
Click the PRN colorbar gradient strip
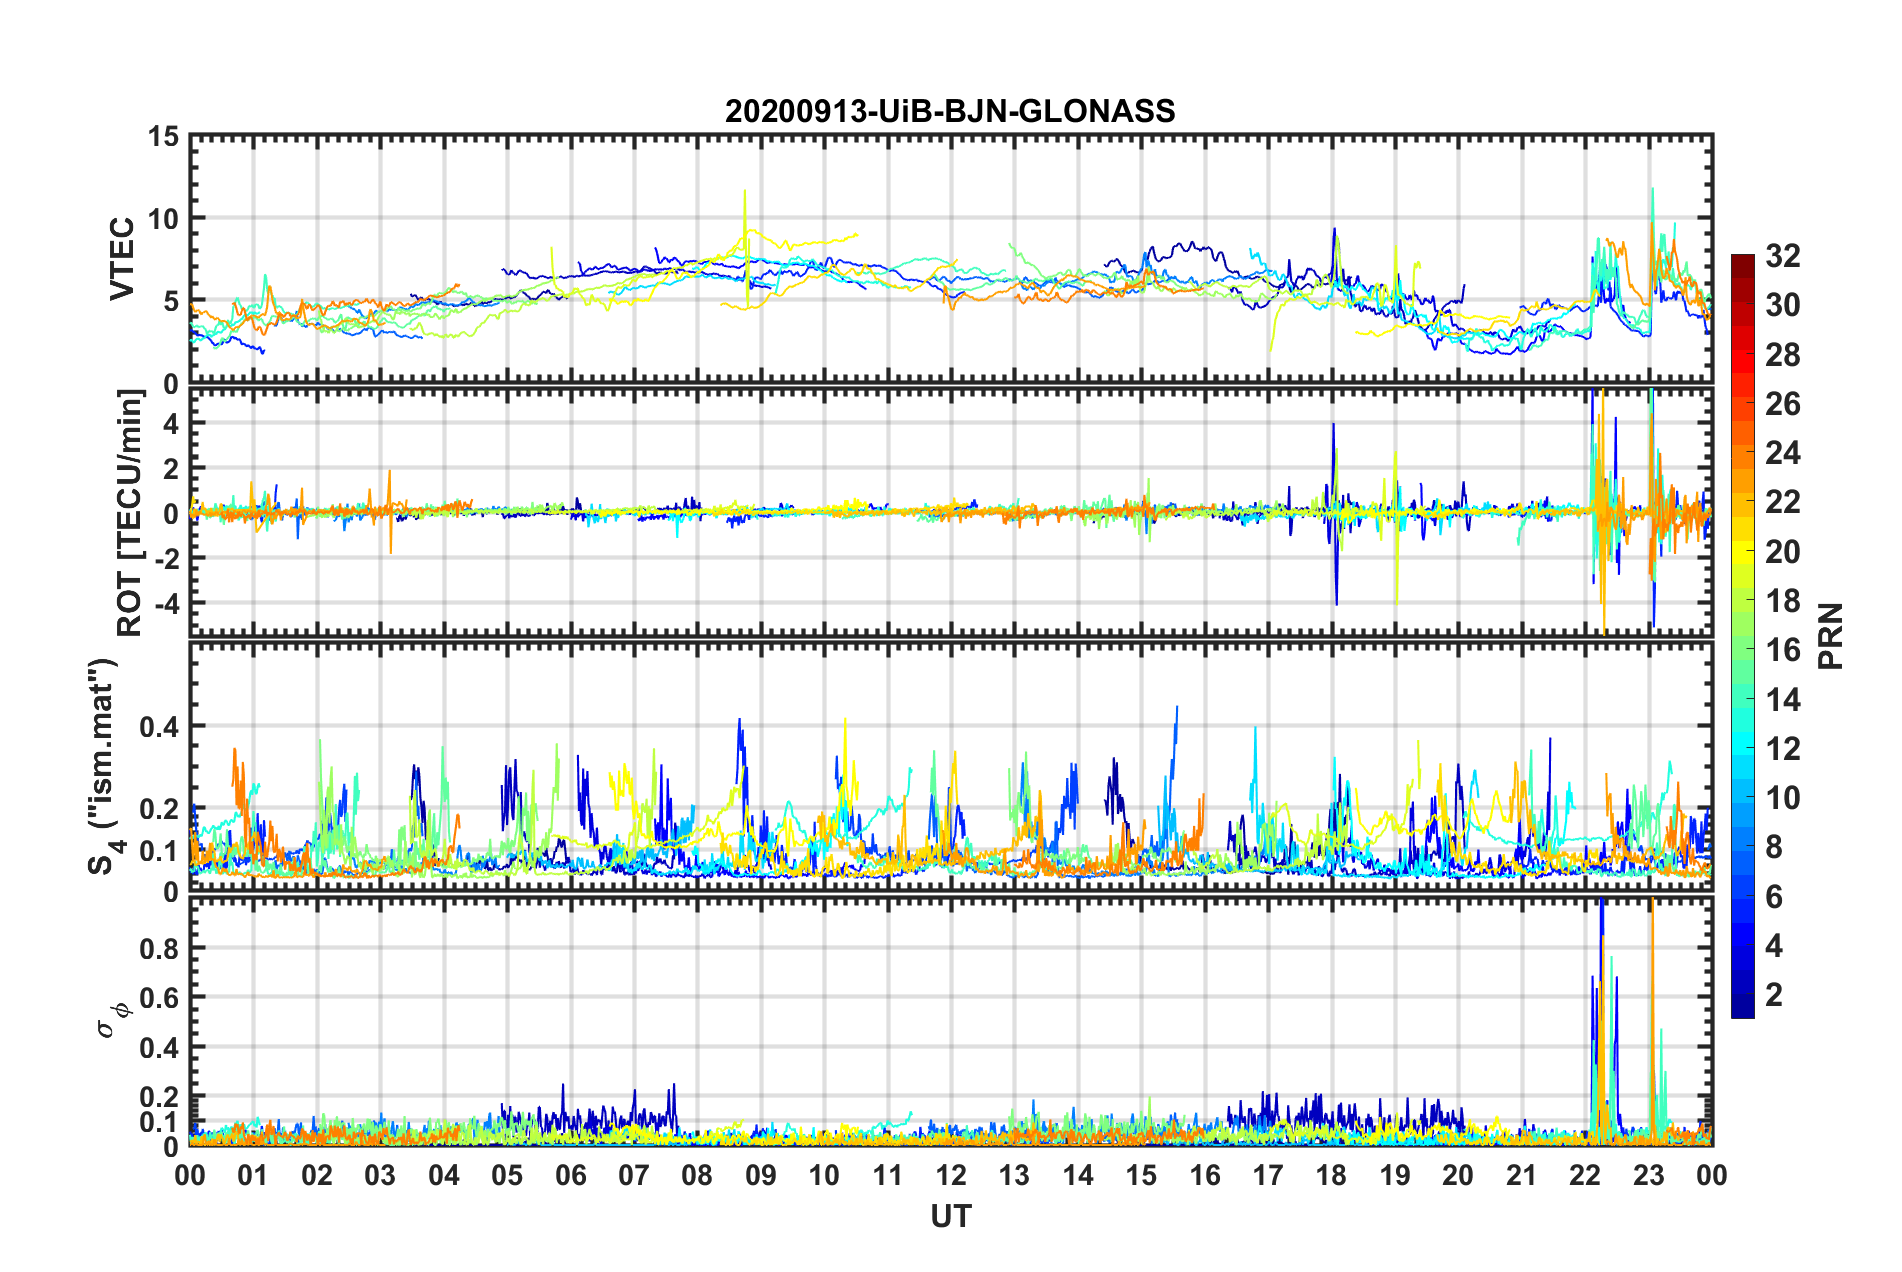point(1743,636)
